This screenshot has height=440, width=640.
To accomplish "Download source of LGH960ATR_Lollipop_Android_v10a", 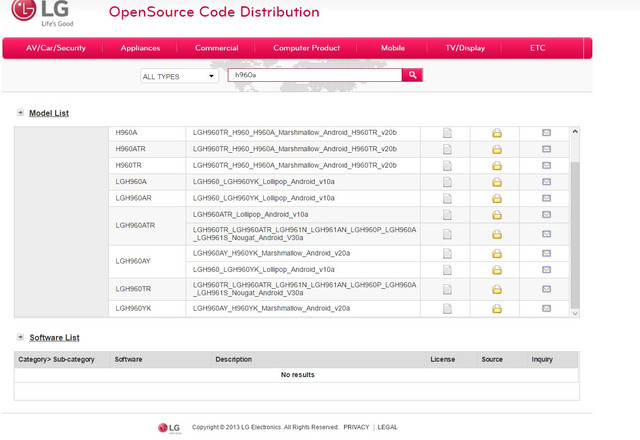I will click(497, 215).
